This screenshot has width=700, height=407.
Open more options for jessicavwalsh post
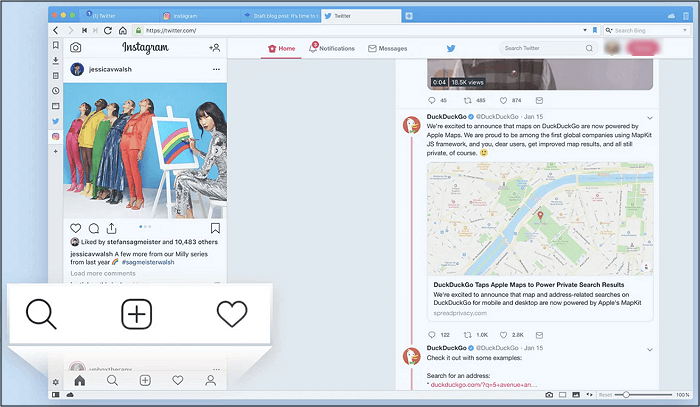tap(216, 69)
